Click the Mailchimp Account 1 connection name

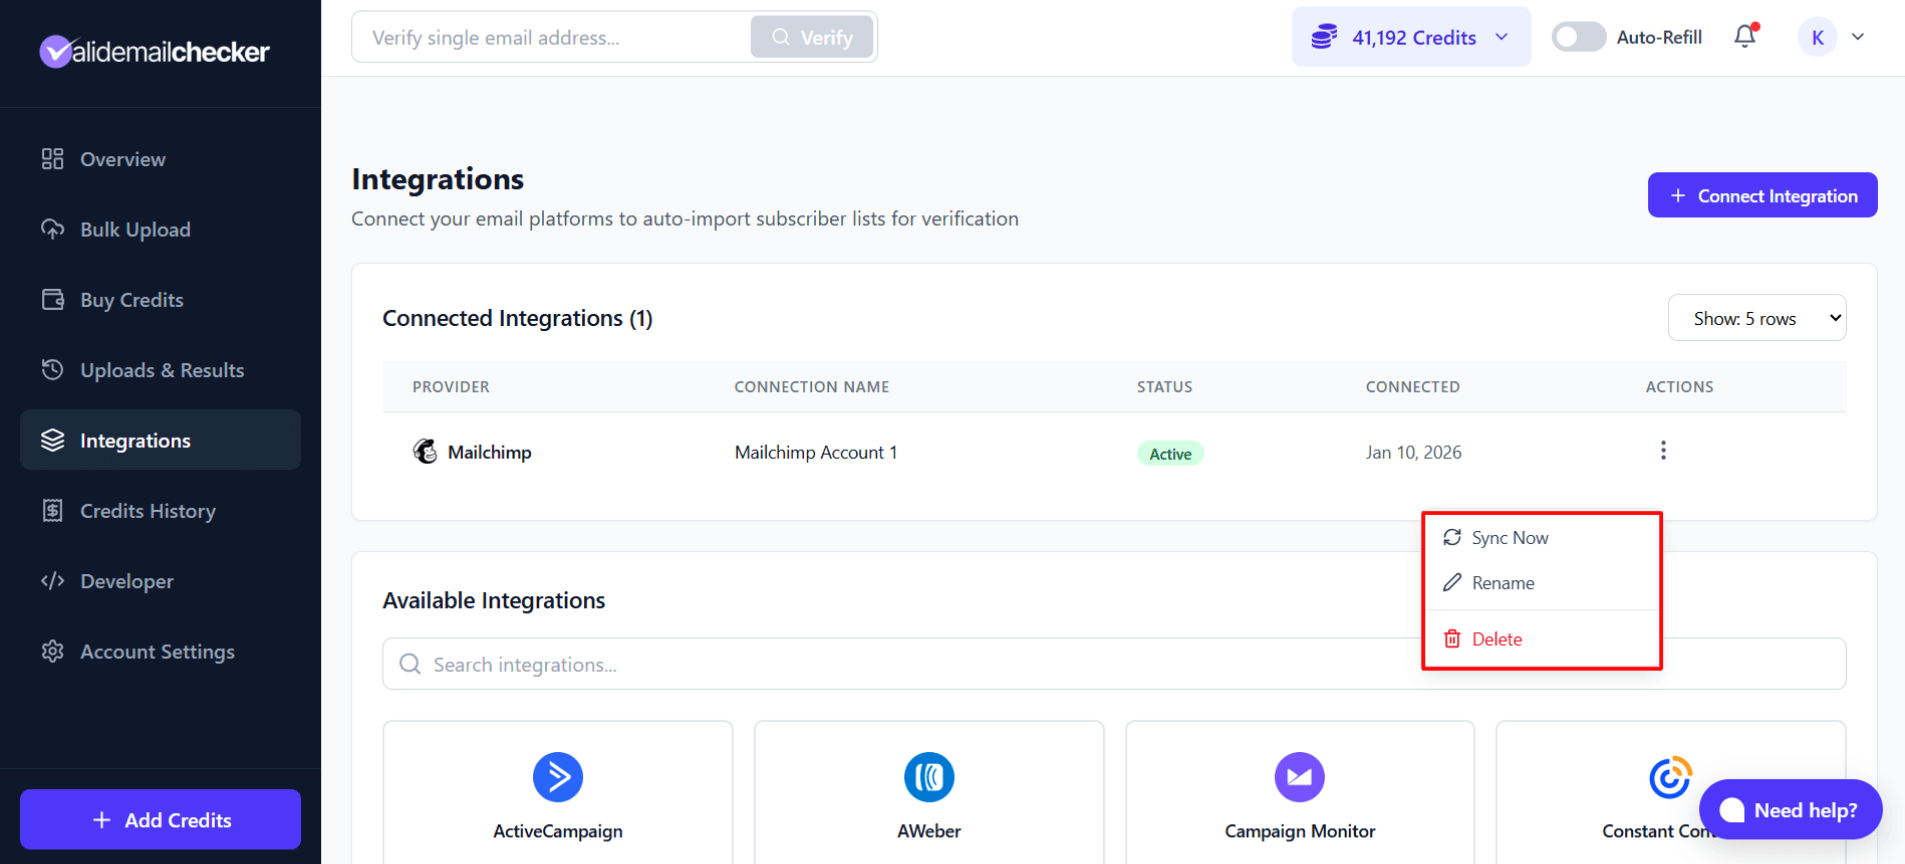click(816, 452)
